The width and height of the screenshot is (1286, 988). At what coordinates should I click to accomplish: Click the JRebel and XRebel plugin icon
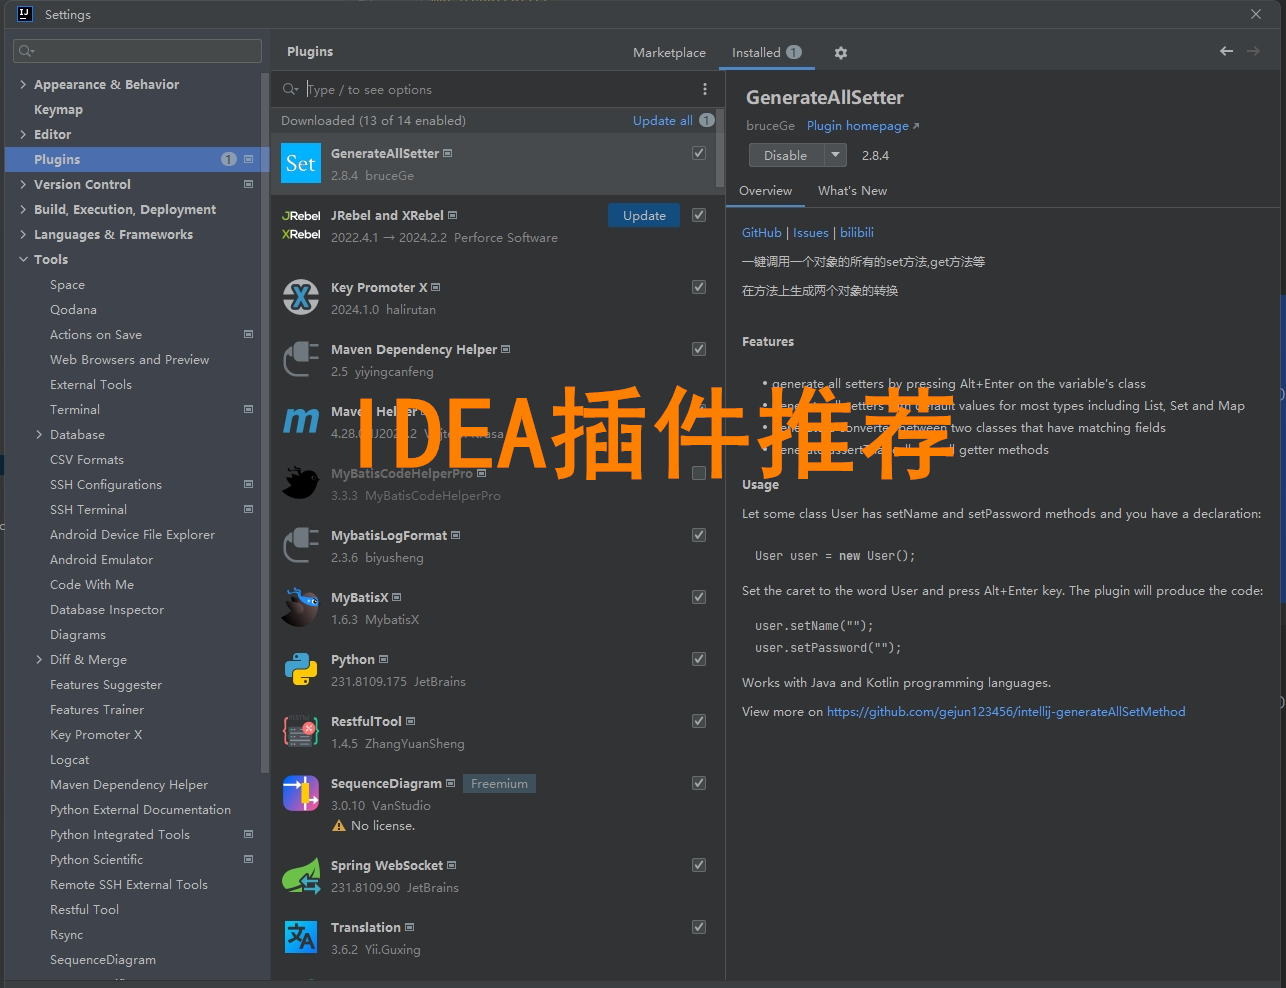(x=301, y=226)
